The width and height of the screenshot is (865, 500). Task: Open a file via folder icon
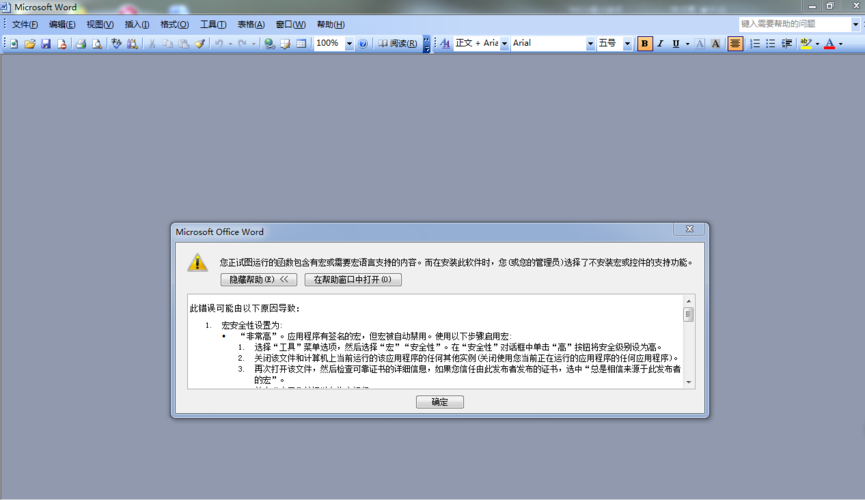30,44
